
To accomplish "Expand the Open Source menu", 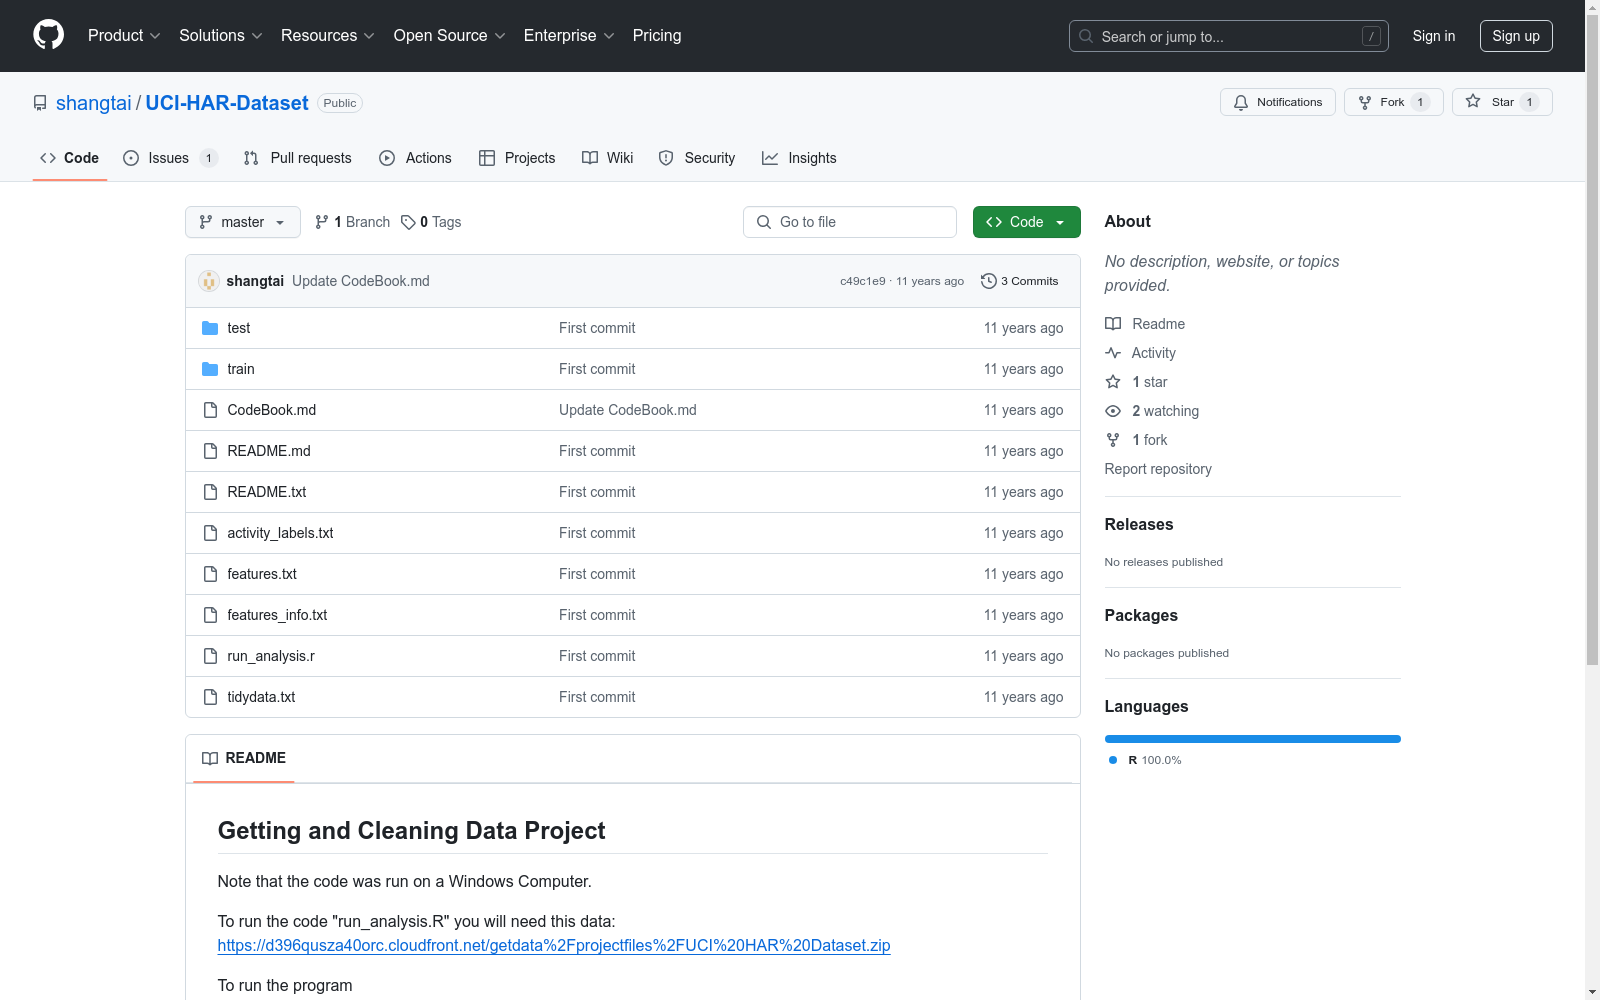I will [x=450, y=36].
